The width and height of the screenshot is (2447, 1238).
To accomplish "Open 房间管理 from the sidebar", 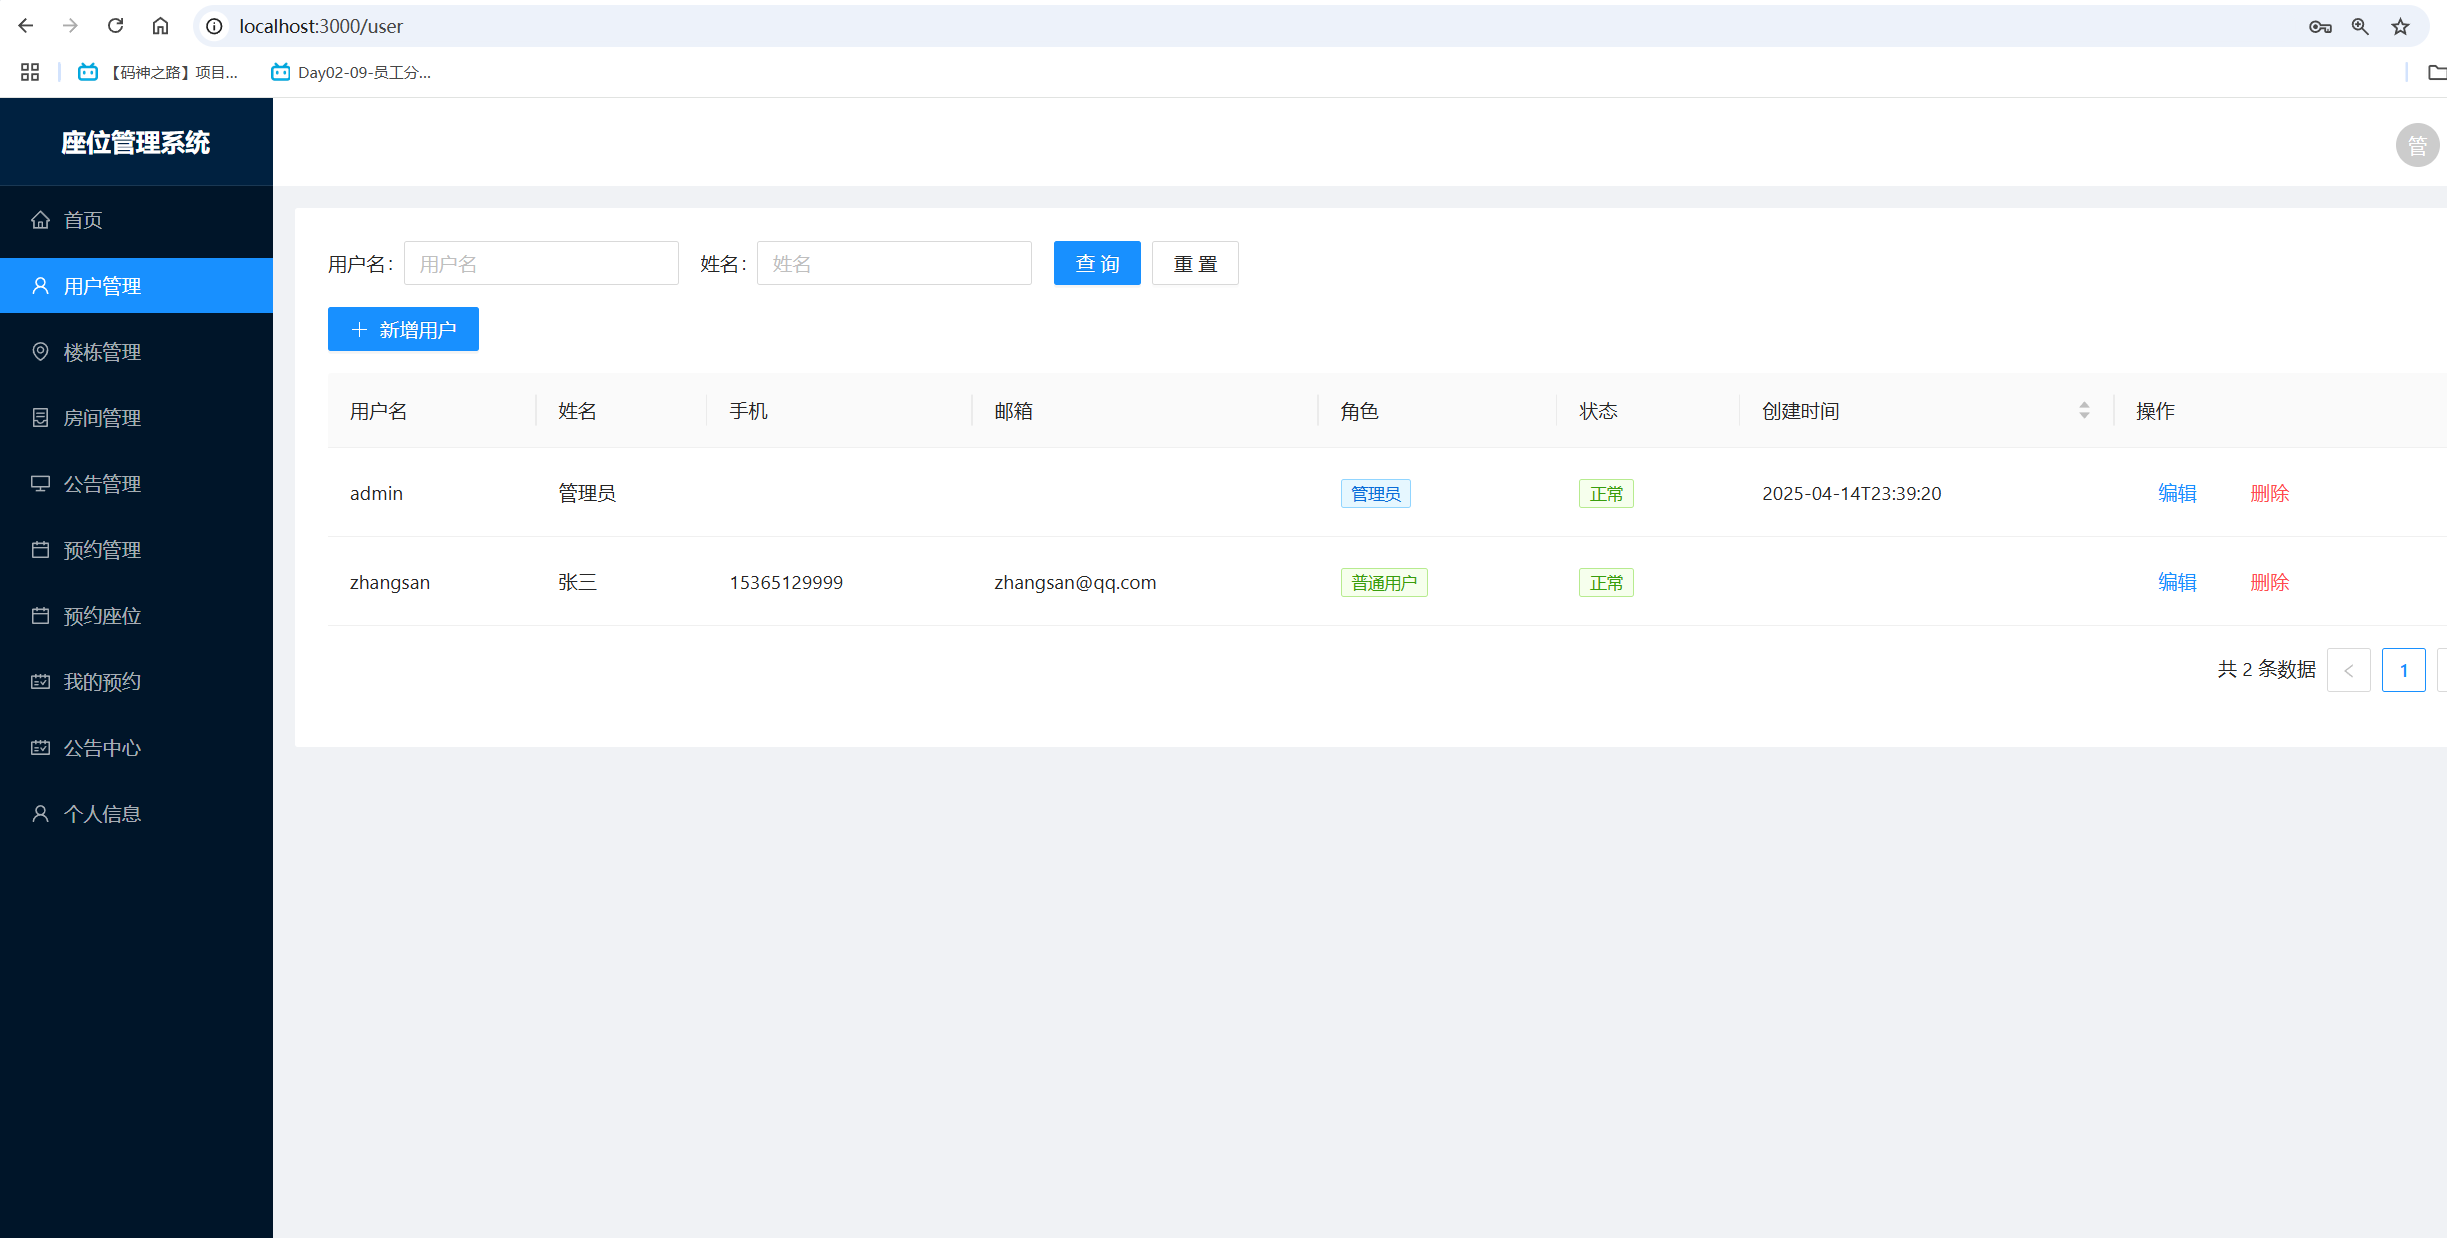I will click(x=102, y=418).
